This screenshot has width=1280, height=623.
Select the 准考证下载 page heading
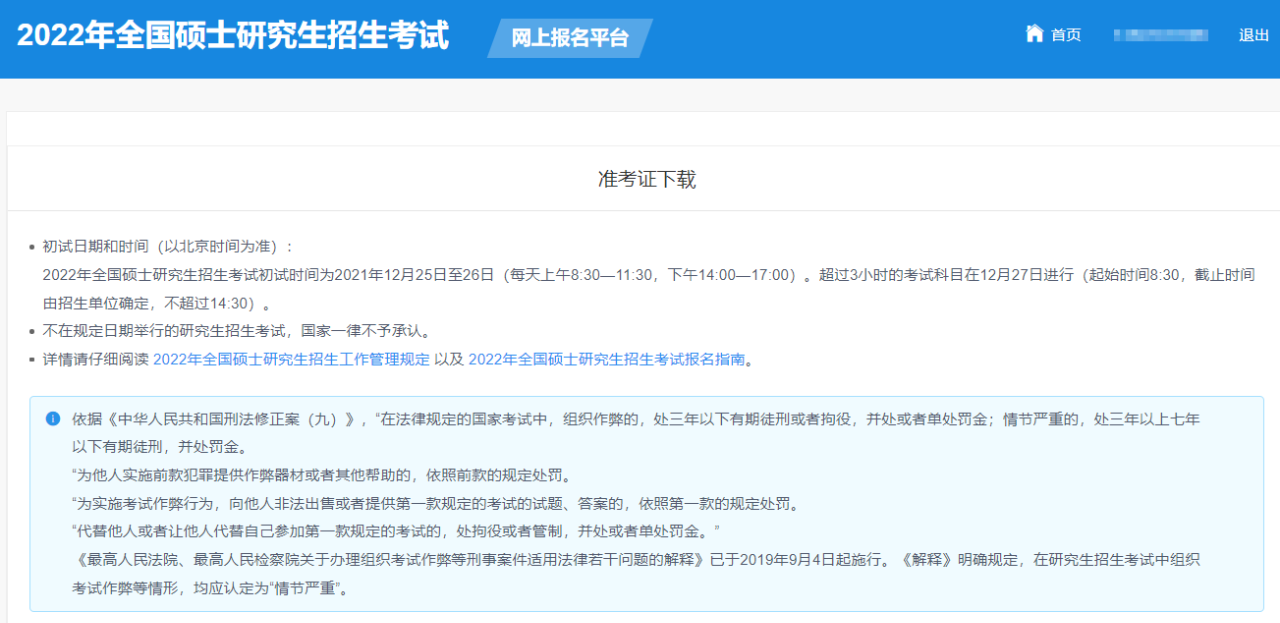point(646,180)
